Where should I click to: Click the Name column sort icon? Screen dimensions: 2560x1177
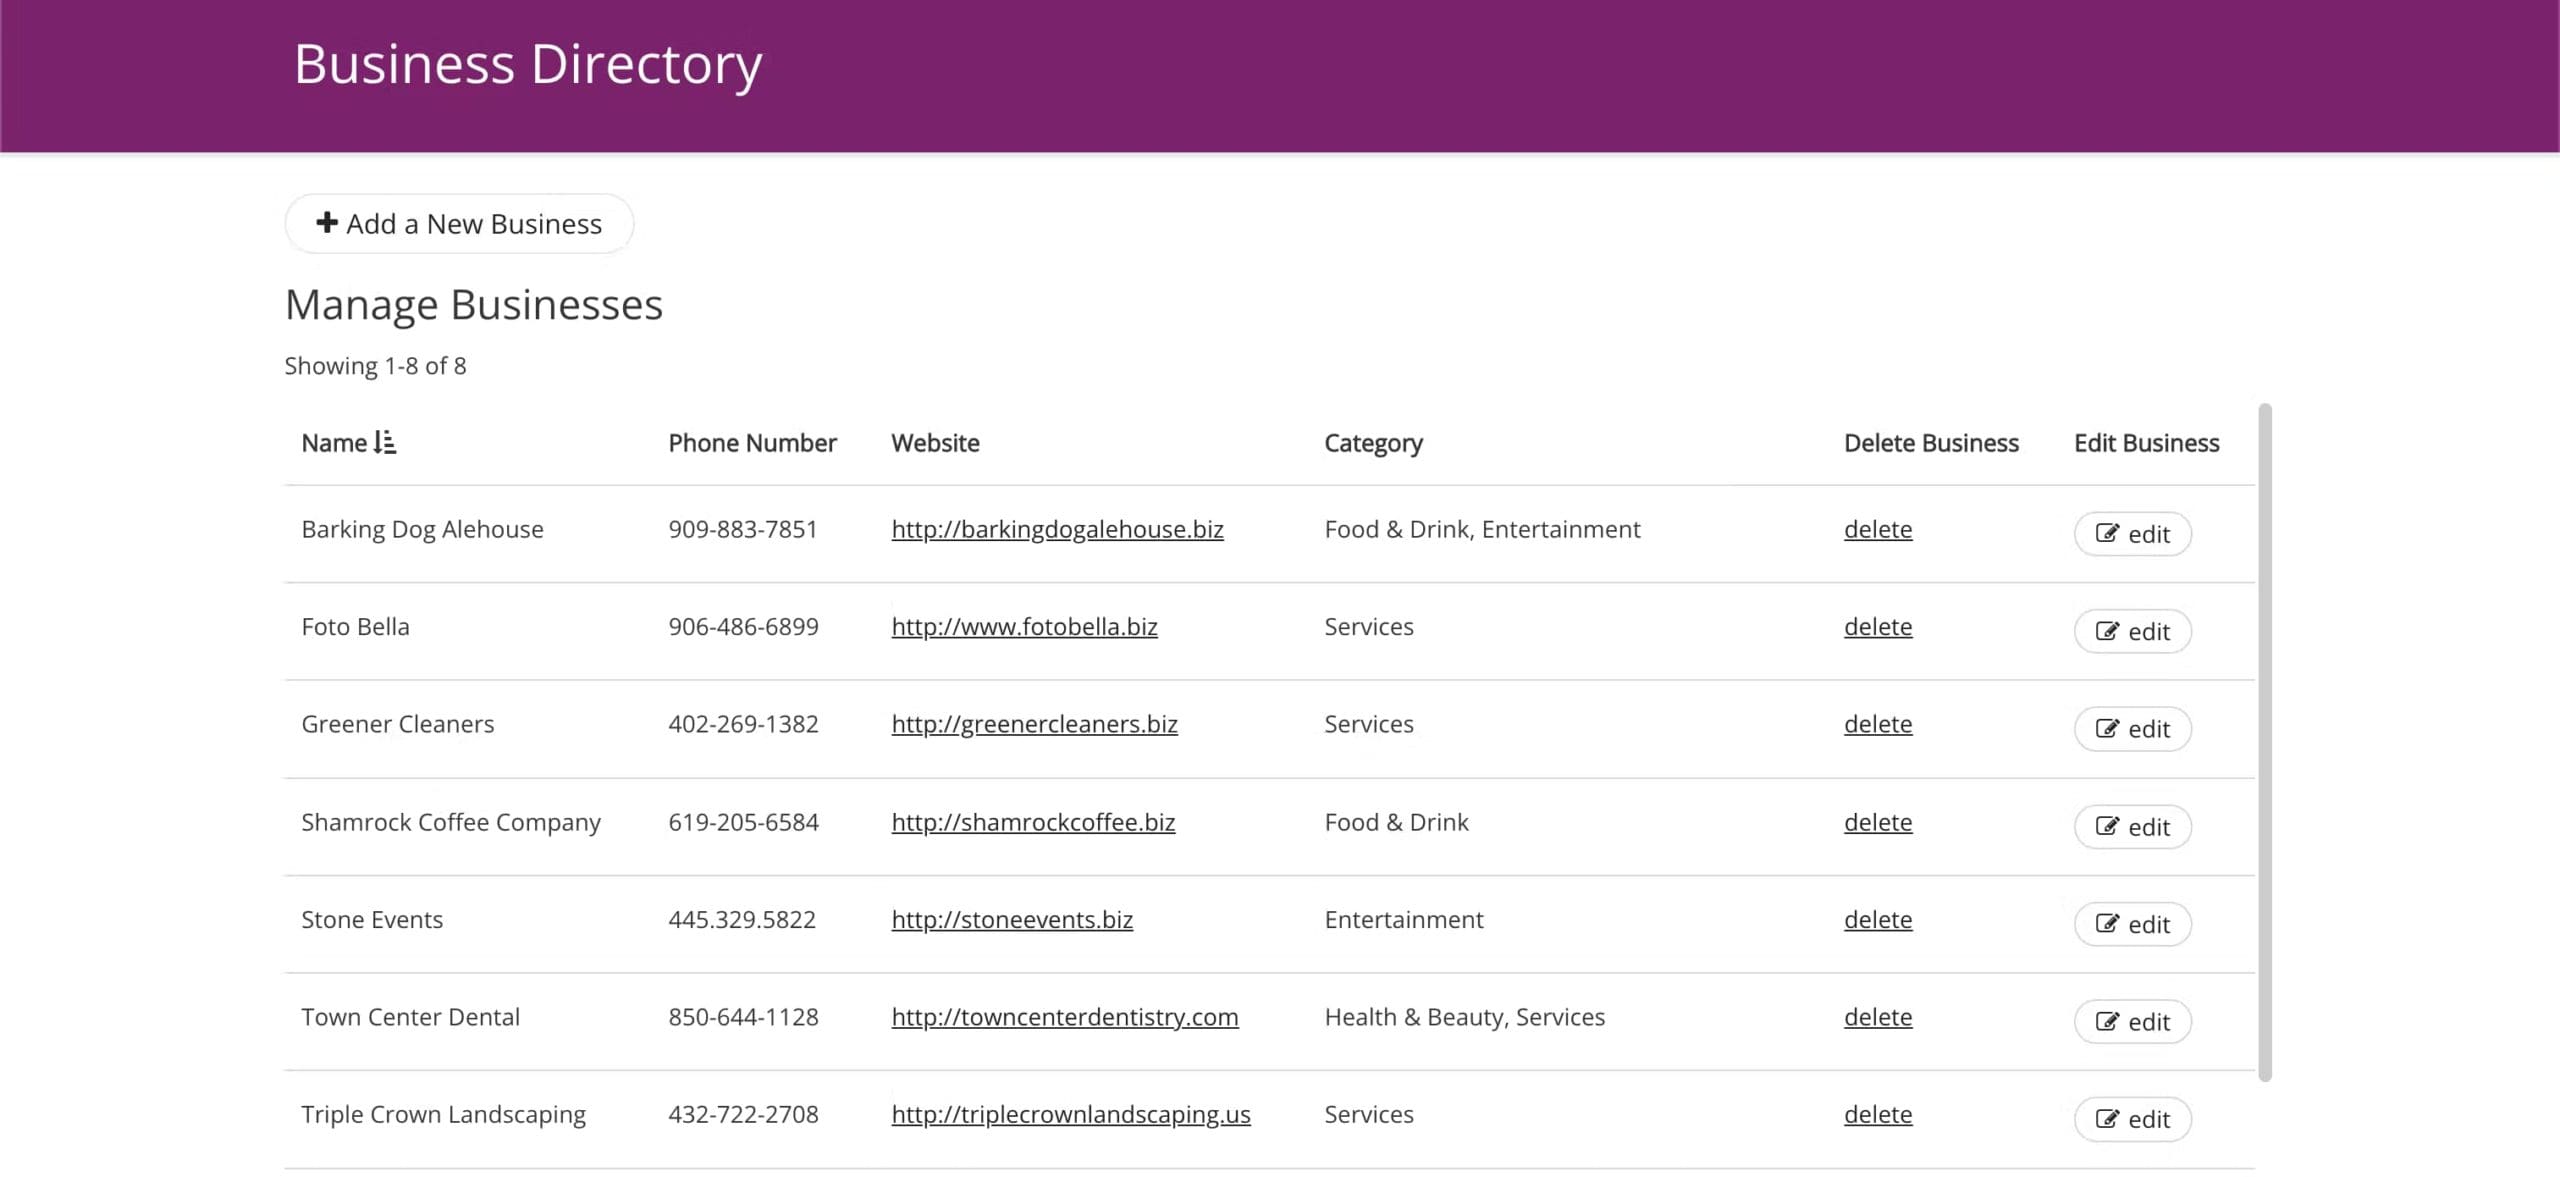coord(385,443)
